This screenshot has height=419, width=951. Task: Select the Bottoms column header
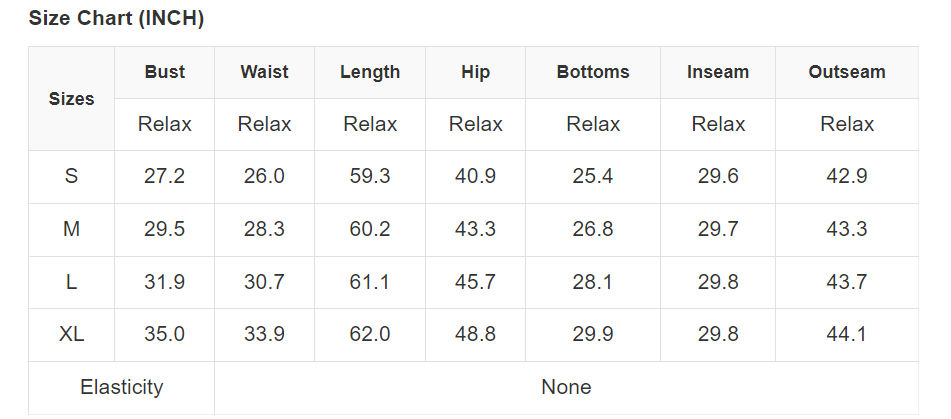(x=593, y=72)
